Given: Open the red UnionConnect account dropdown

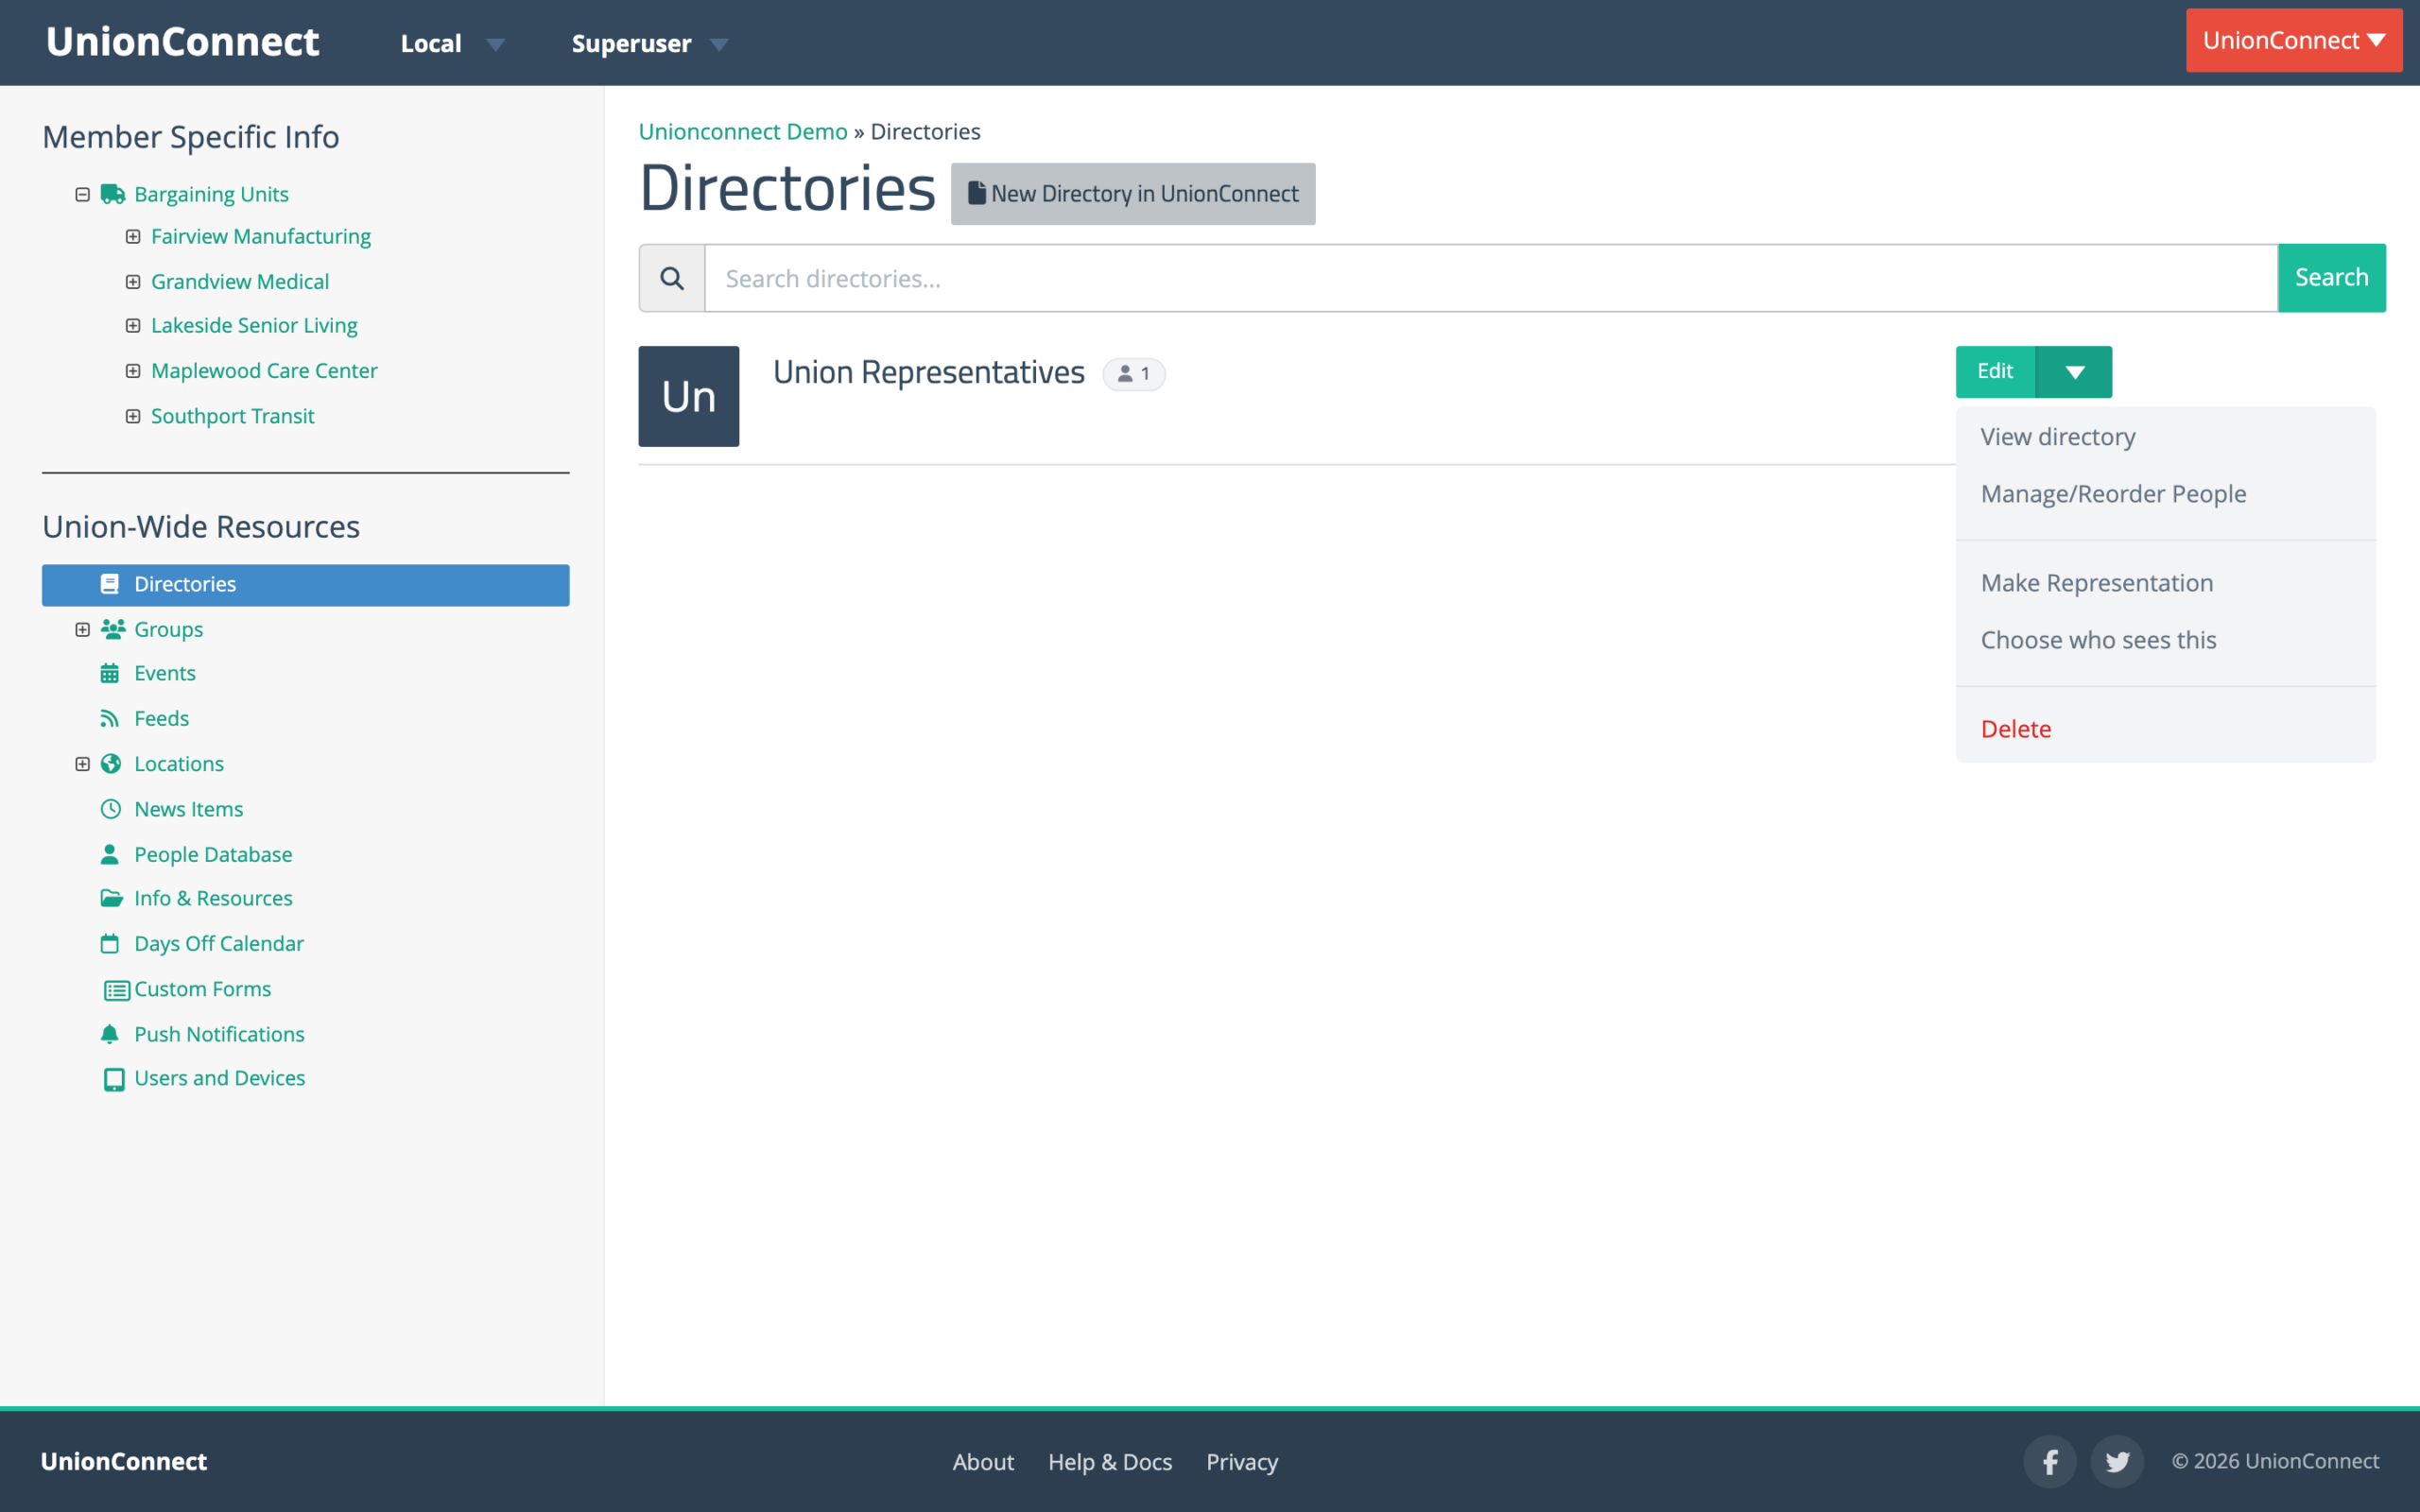Looking at the screenshot, I should [x=2294, y=40].
